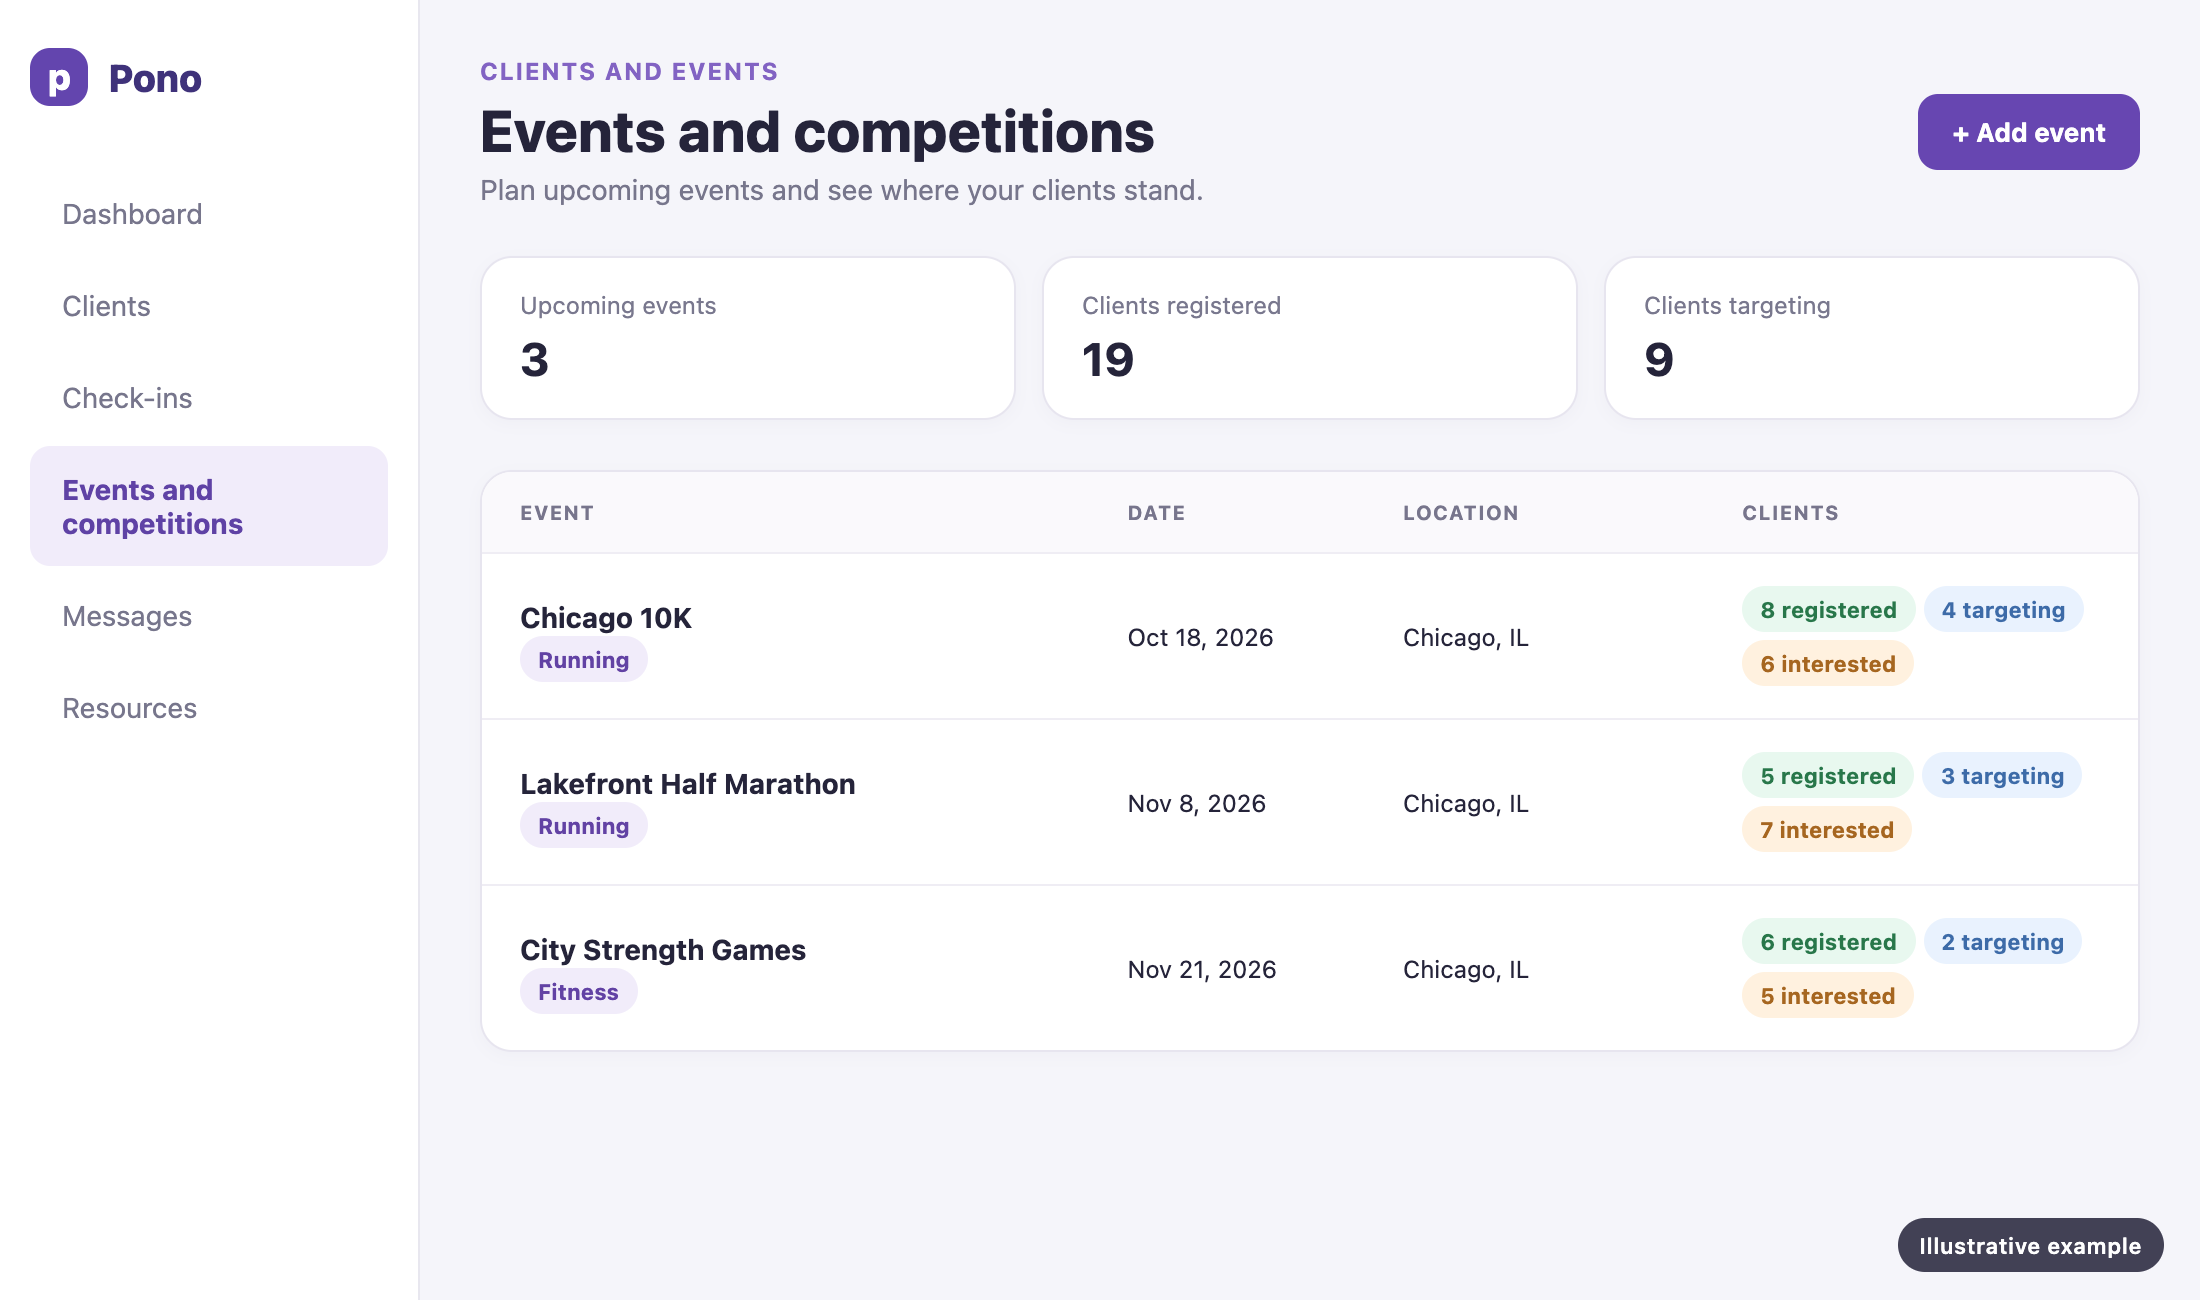Click Lakefront Half Marathon's location cell

1466,804
